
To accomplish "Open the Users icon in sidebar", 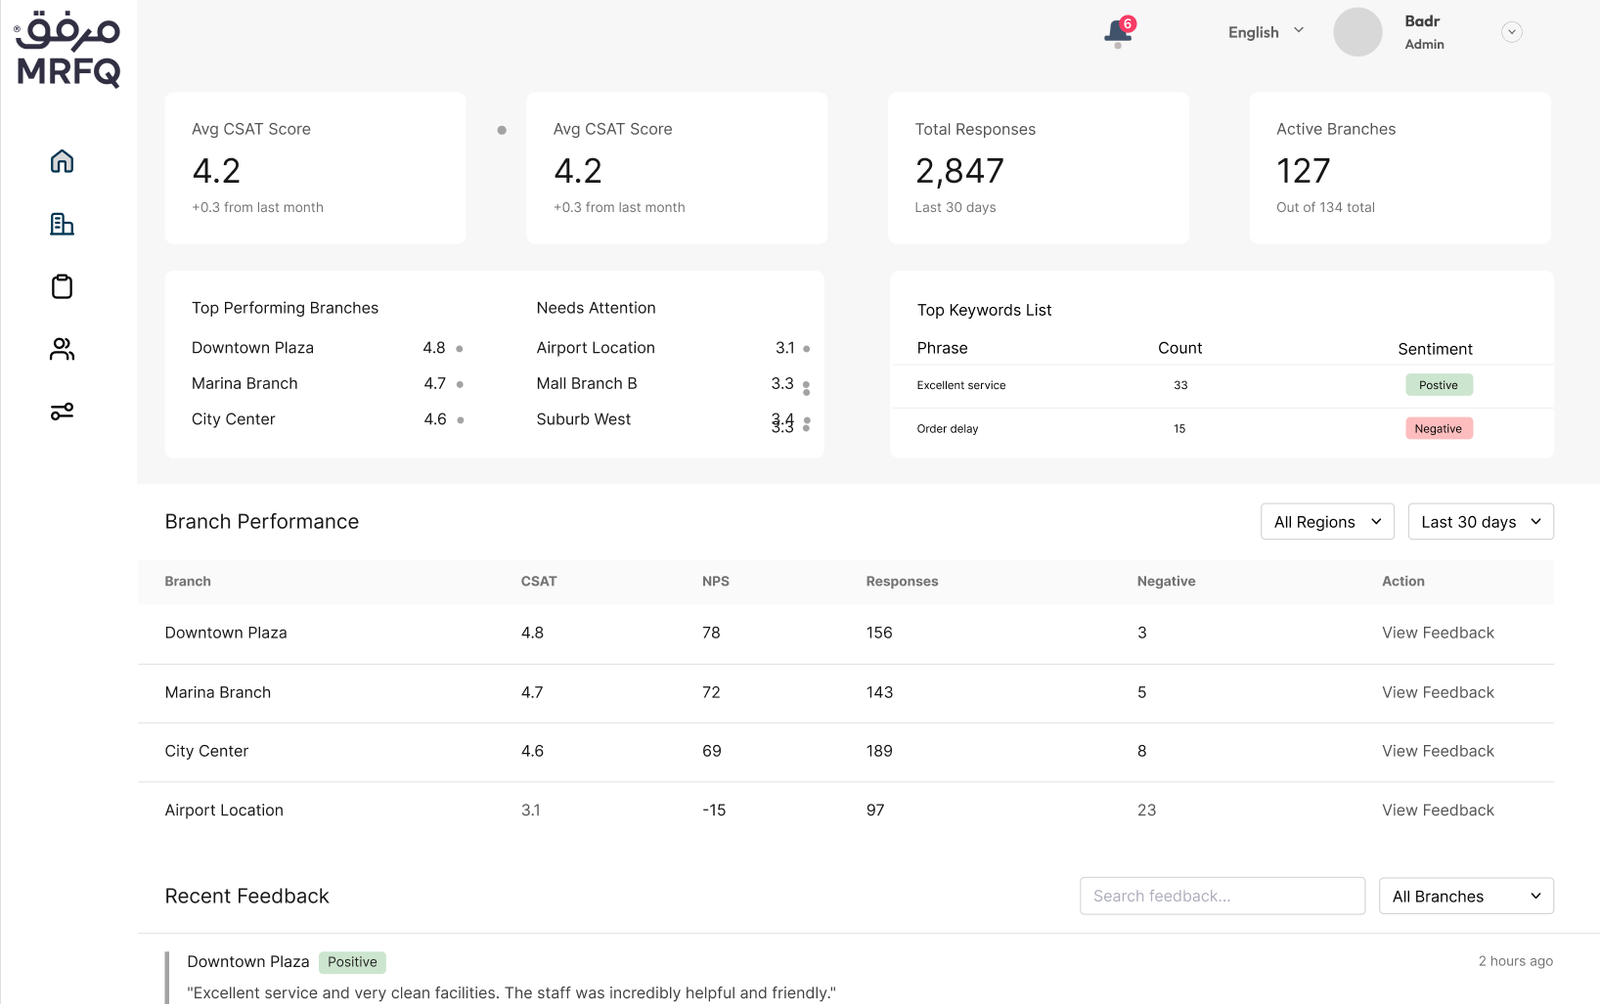I will [62, 349].
